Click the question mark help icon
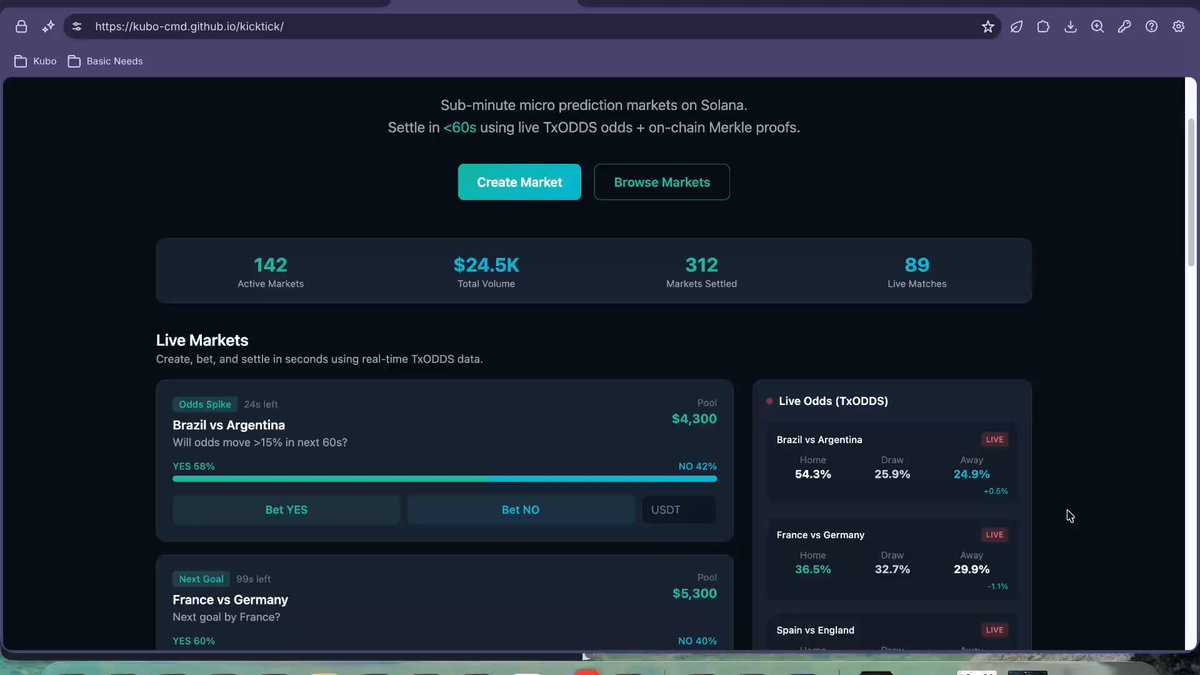This screenshot has height=675, width=1200. tap(1151, 27)
